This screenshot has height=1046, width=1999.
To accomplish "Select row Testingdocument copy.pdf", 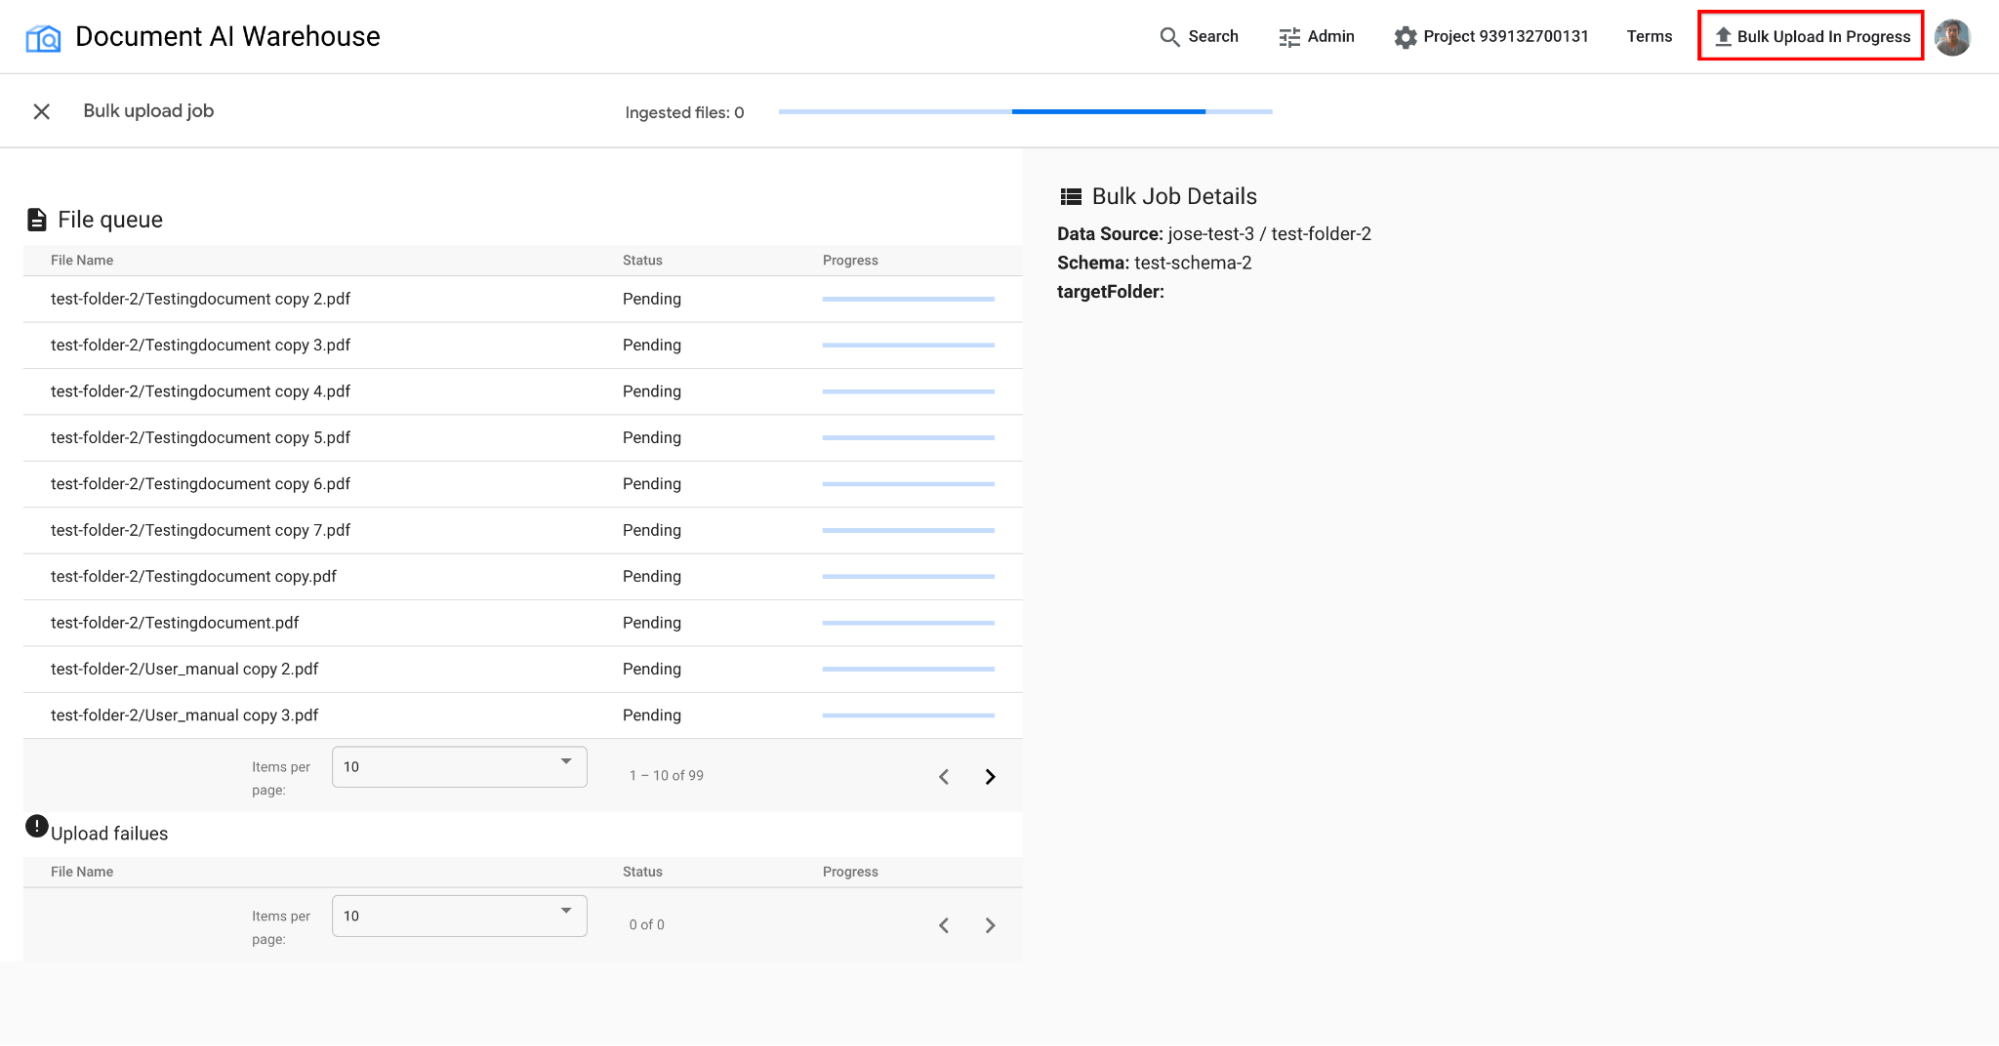I will click(522, 576).
